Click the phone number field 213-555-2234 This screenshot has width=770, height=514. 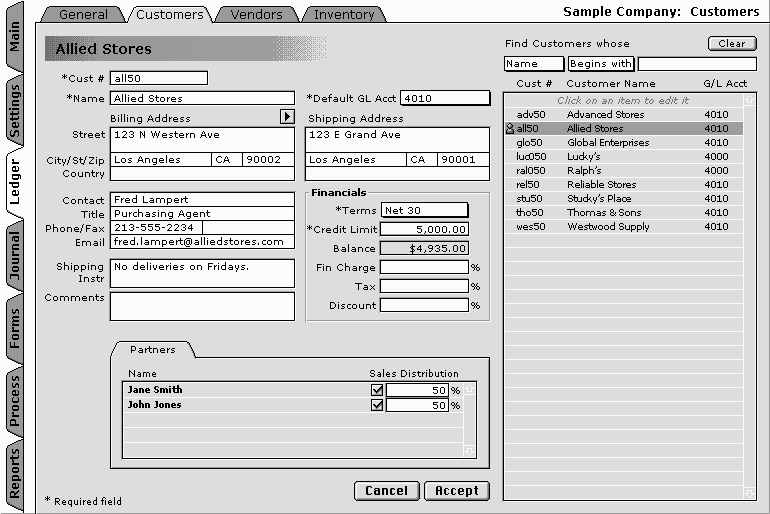click(x=156, y=227)
